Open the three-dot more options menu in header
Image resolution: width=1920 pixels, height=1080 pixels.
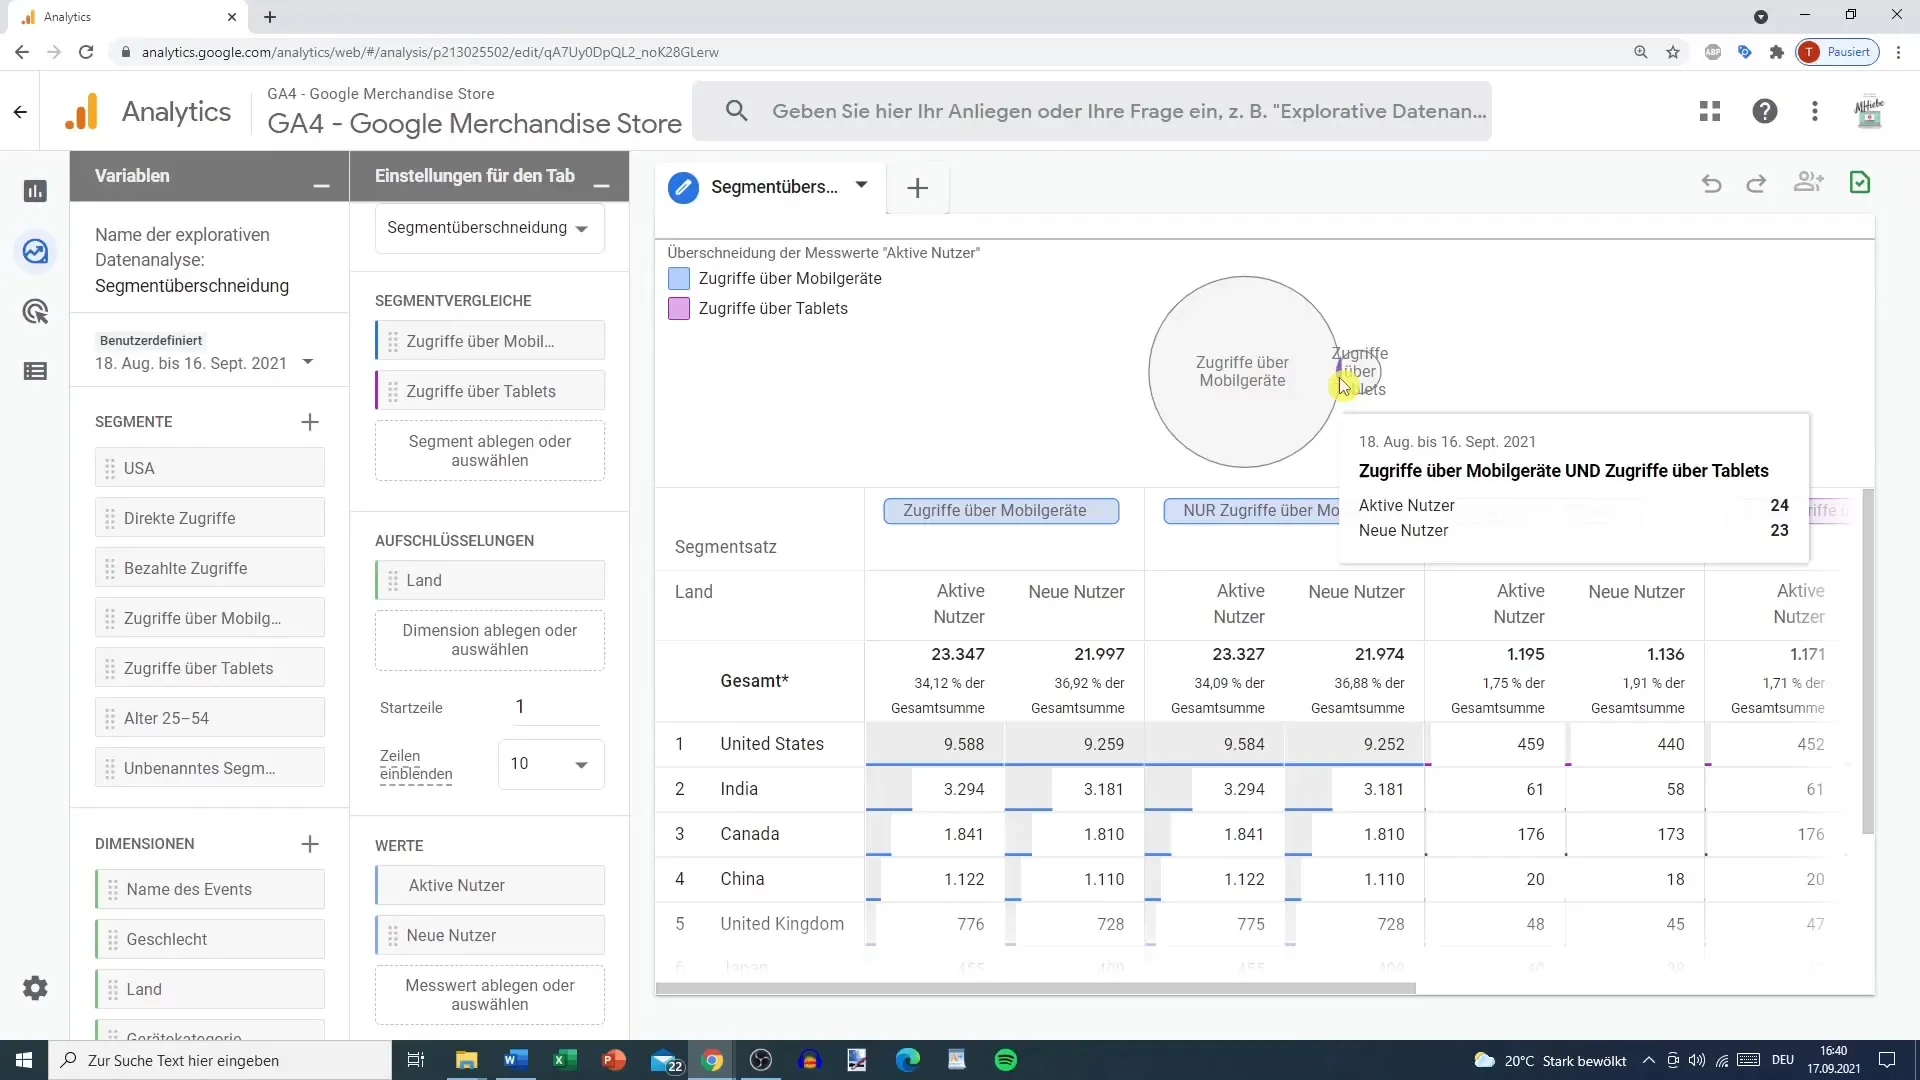(x=1815, y=111)
